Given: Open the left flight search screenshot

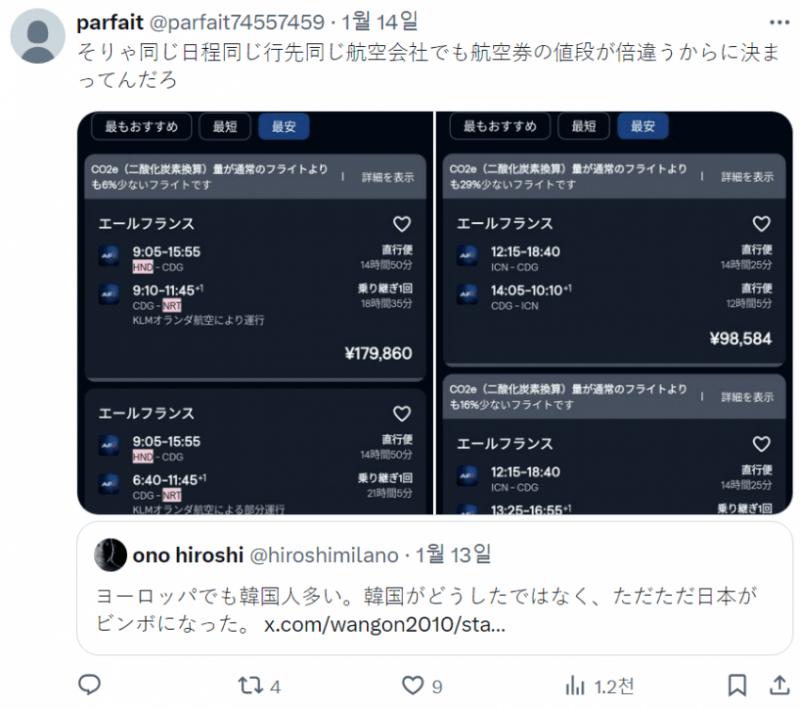Looking at the screenshot, I should [x=255, y=313].
